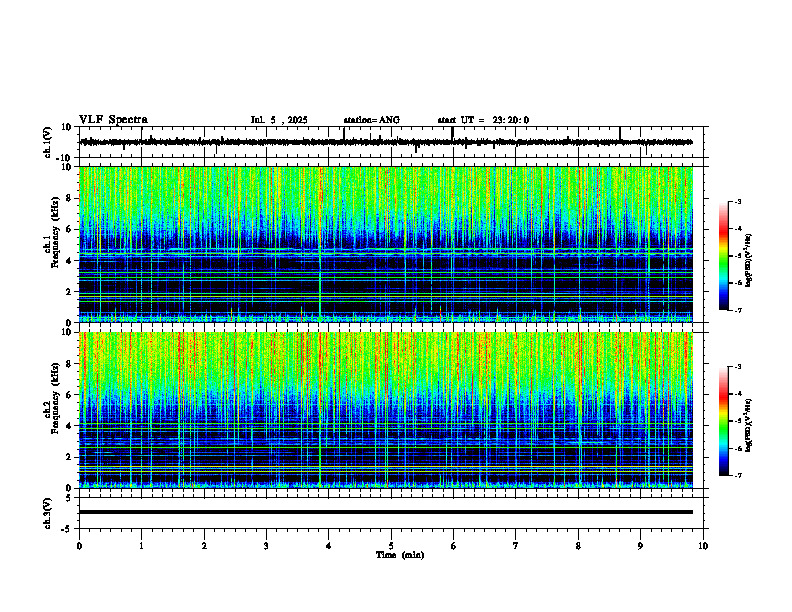Click time axis tick label "1"

tap(141, 546)
